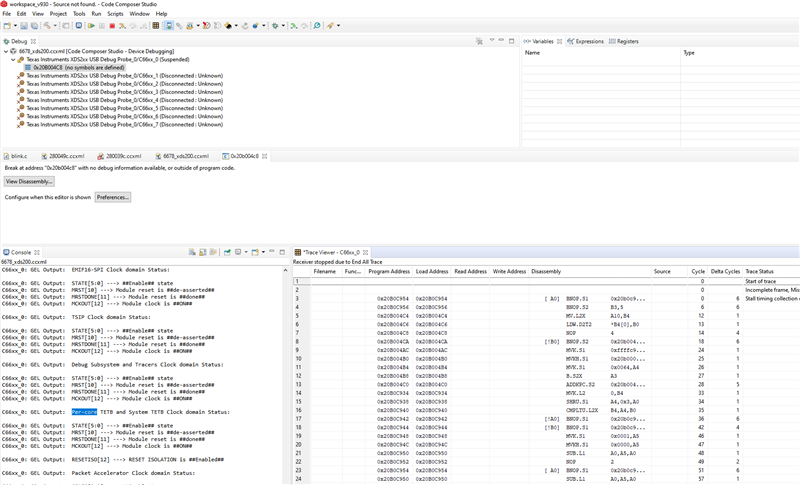Open the File menu
Viewport: 800px width, 485px height.
pyautogui.click(x=7, y=14)
